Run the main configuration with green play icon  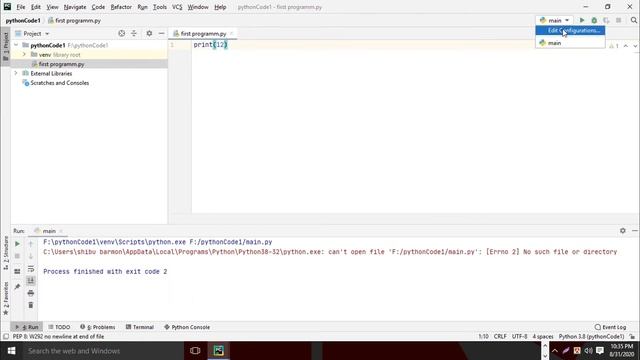click(x=582, y=20)
